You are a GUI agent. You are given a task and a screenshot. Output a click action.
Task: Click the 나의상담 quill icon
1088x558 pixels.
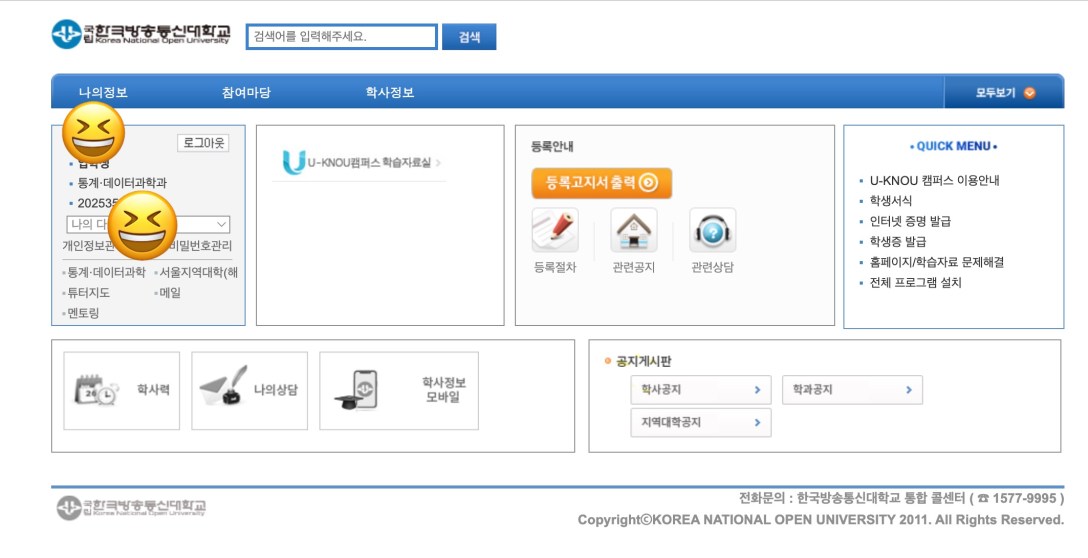(x=222, y=390)
